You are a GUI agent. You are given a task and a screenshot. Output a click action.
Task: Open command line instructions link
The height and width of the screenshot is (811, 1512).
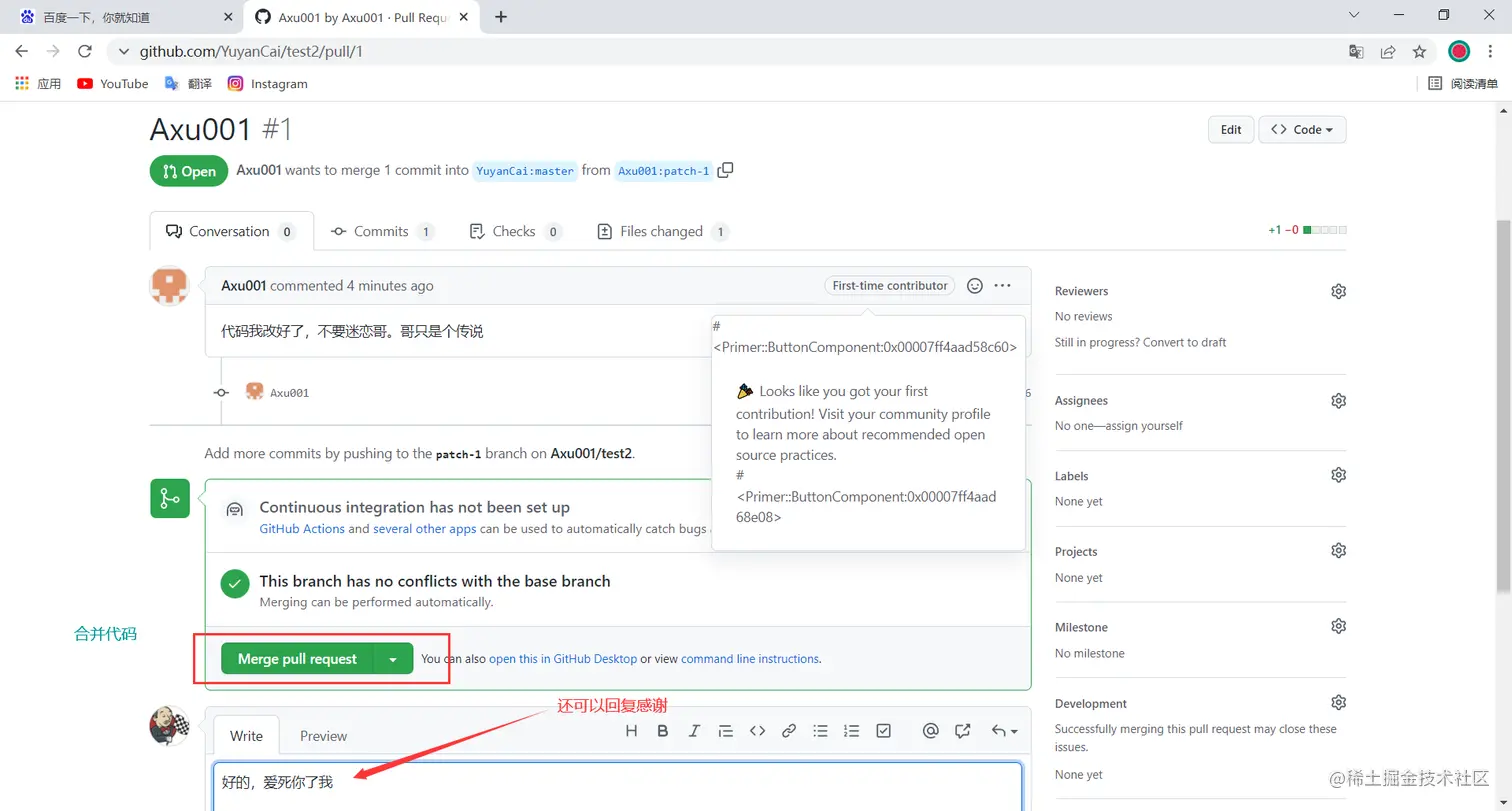click(x=749, y=659)
